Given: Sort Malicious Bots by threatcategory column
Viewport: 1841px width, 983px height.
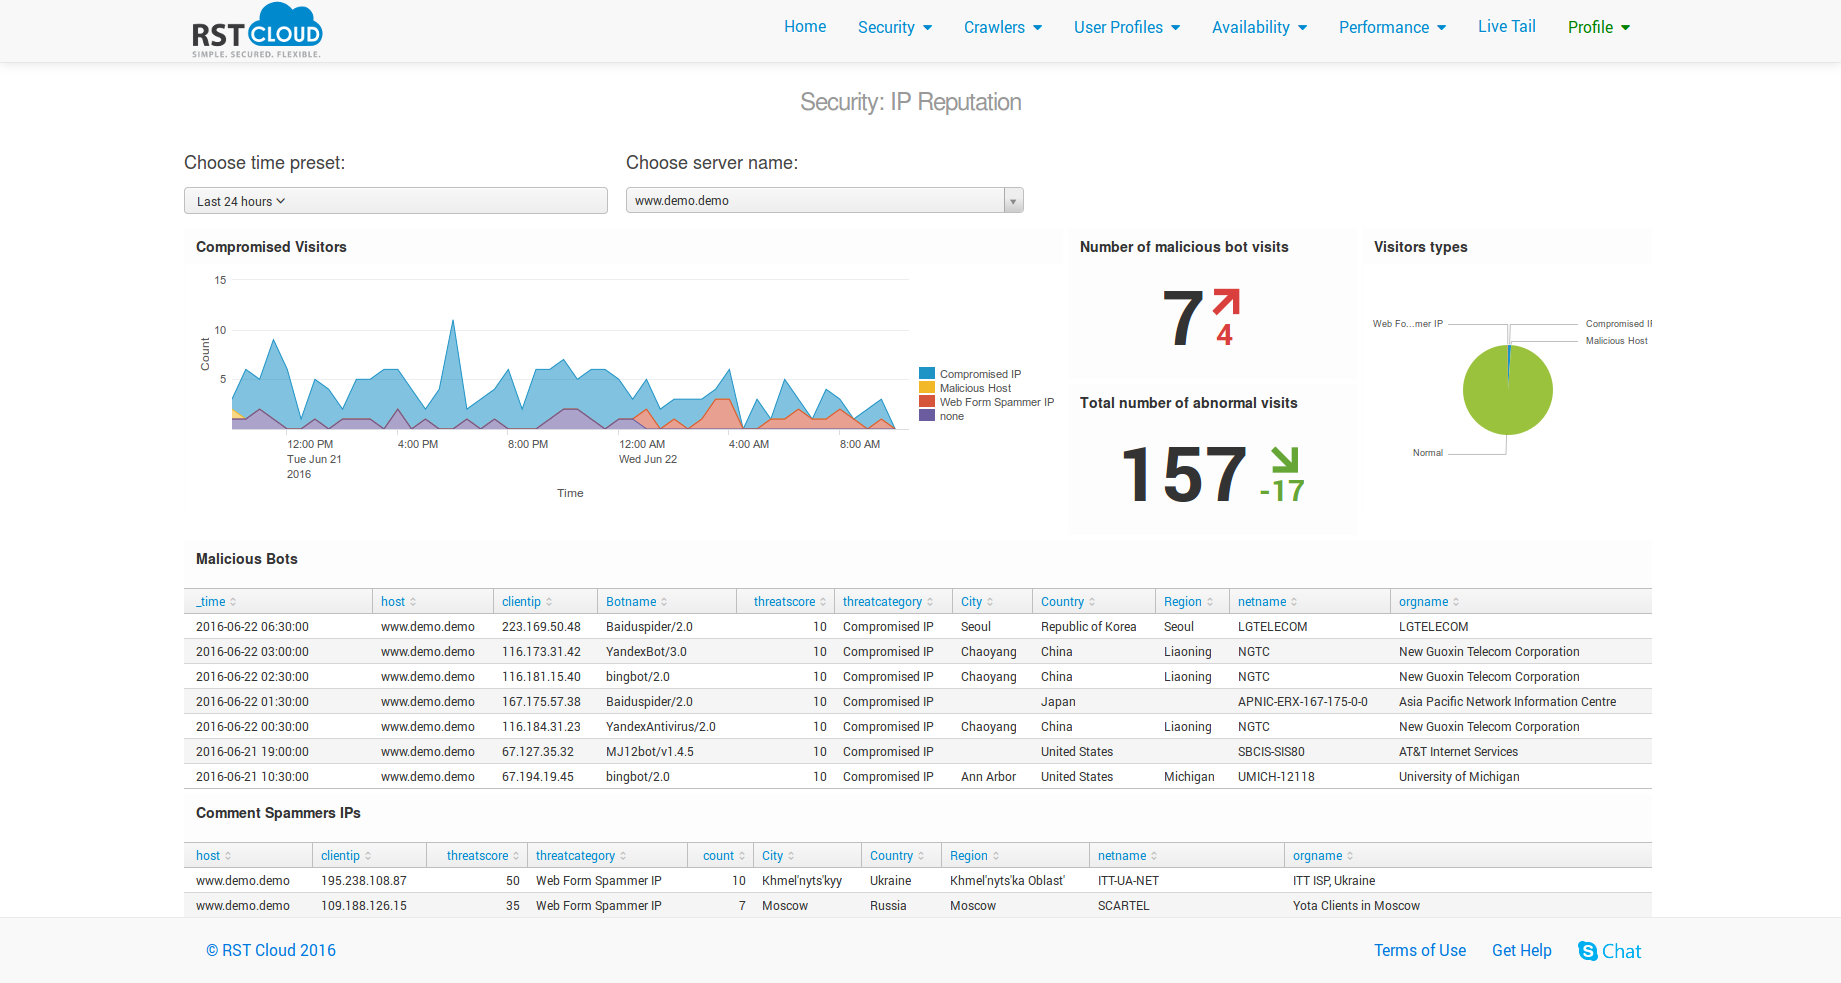Looking at the screenshot, I should [x=888, y=602].
